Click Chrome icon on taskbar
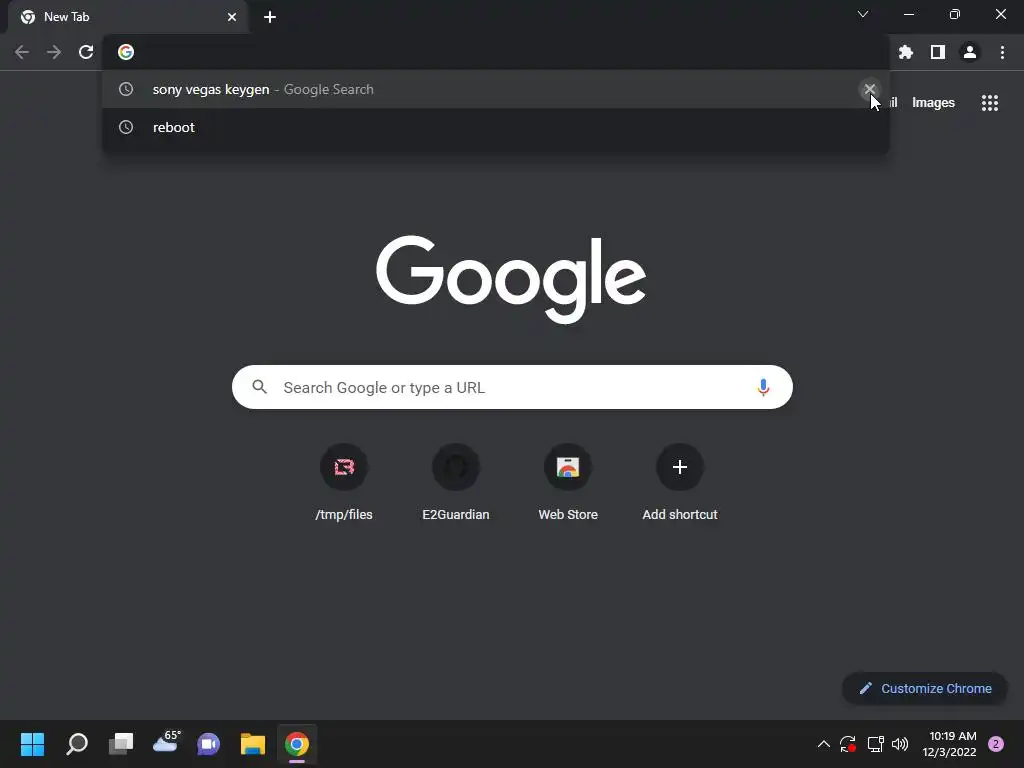The image size is (1024, 768). coord(296,744)
